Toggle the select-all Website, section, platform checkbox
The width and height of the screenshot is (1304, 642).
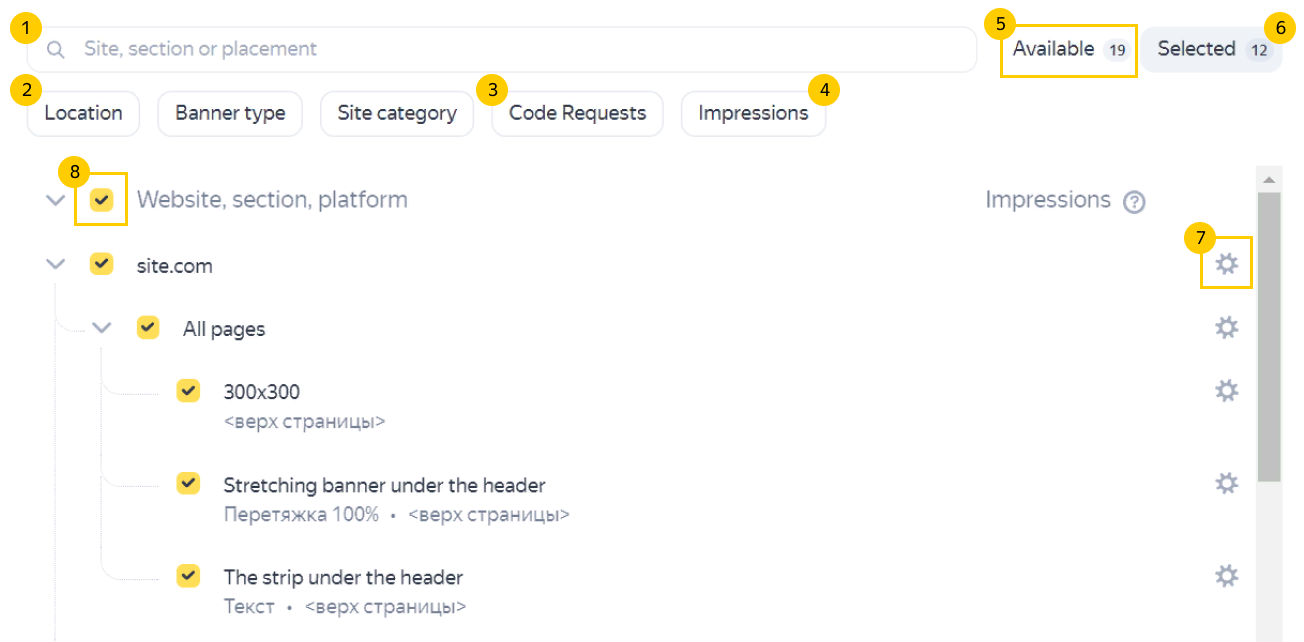pyautogui.click(x=101, y=200)
